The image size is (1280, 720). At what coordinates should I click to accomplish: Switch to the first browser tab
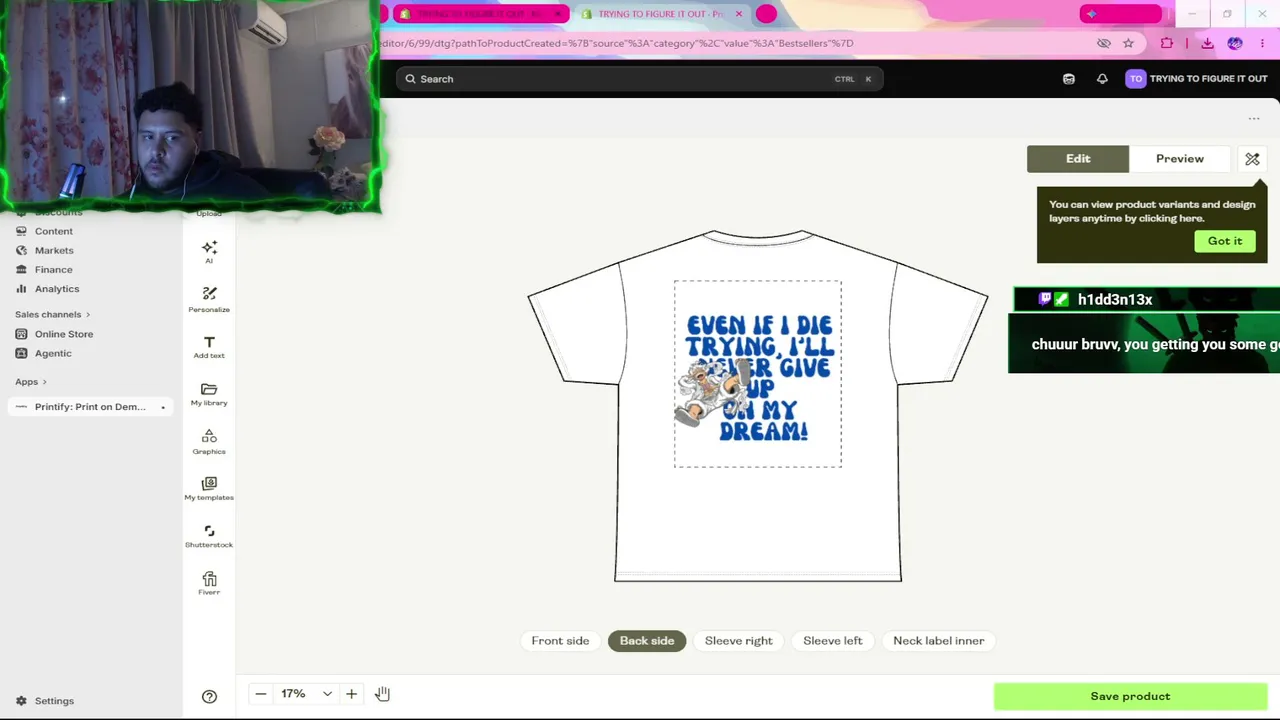click(479, 14)
